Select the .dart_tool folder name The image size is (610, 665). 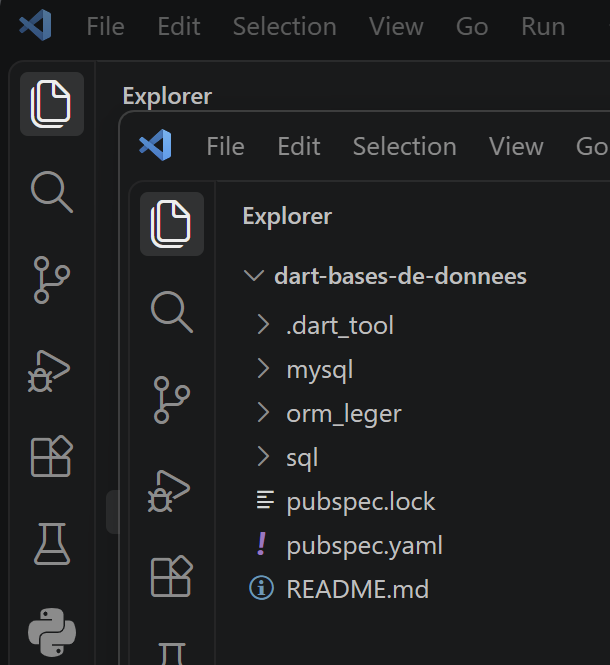[x=340, y=325]
